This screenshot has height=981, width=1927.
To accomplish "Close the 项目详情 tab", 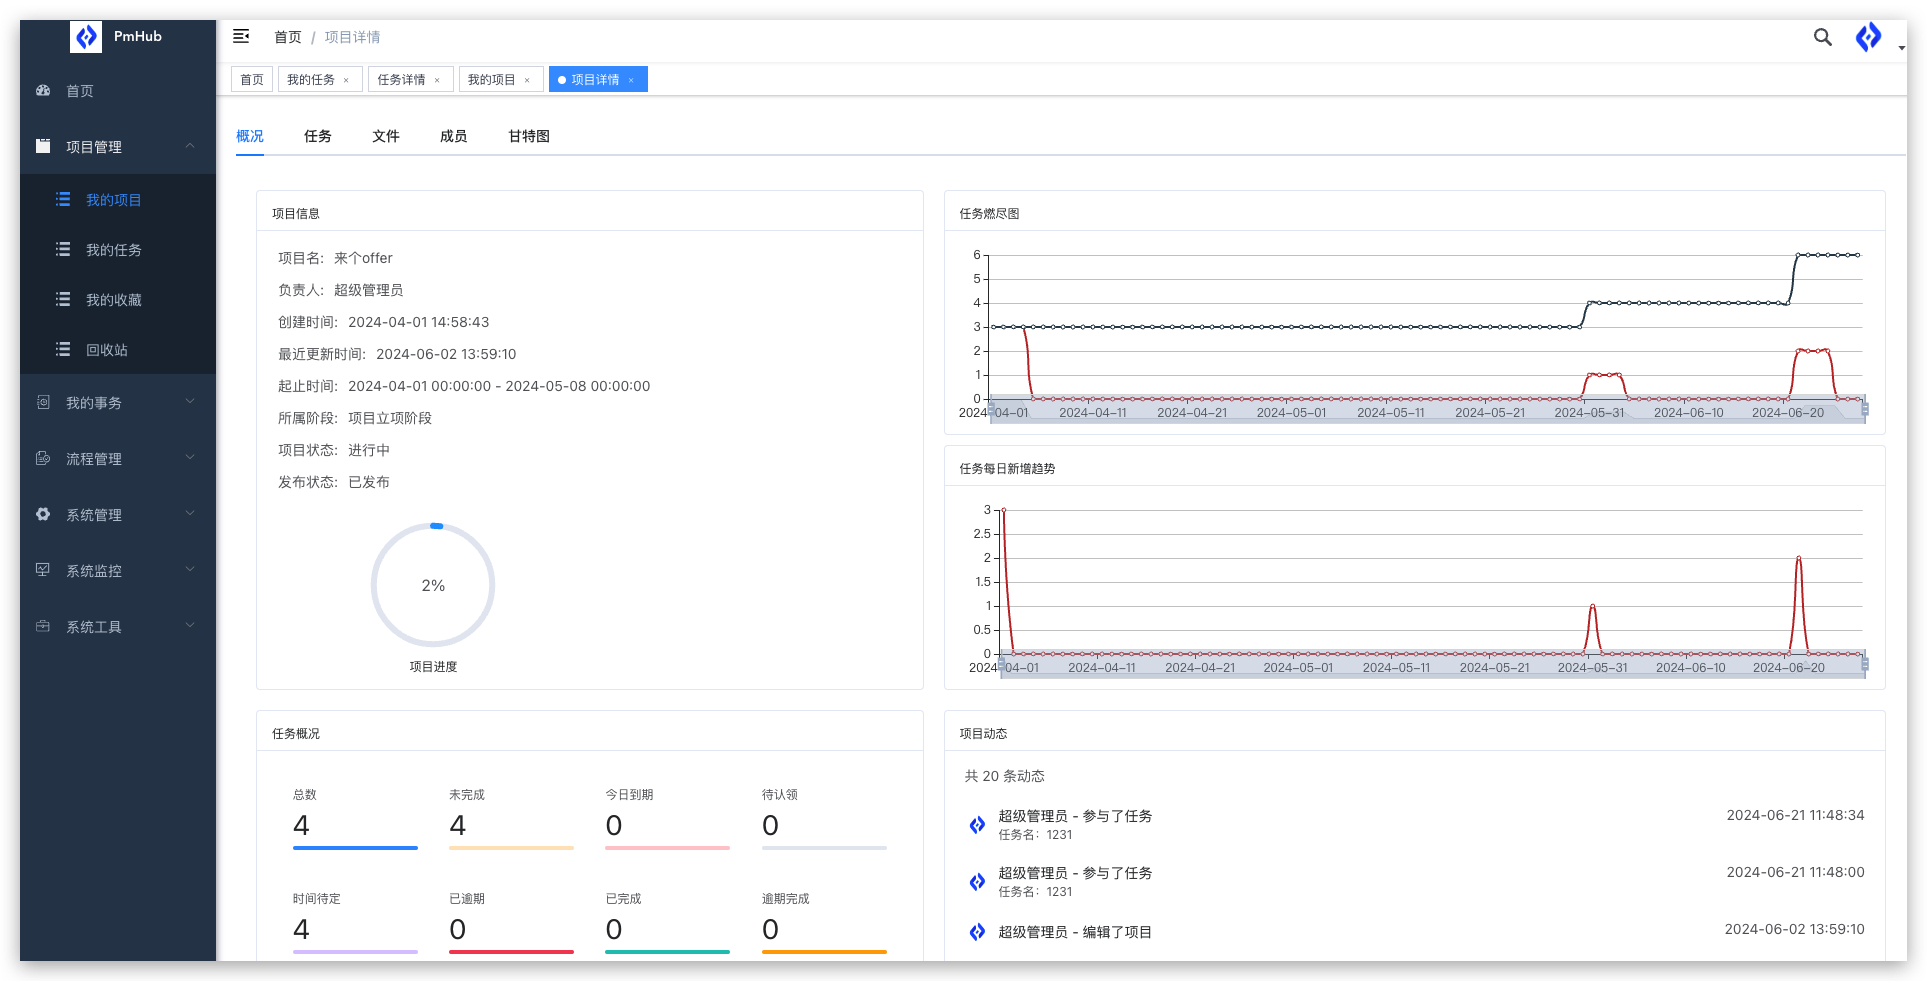I will click(x=631, y=80).
